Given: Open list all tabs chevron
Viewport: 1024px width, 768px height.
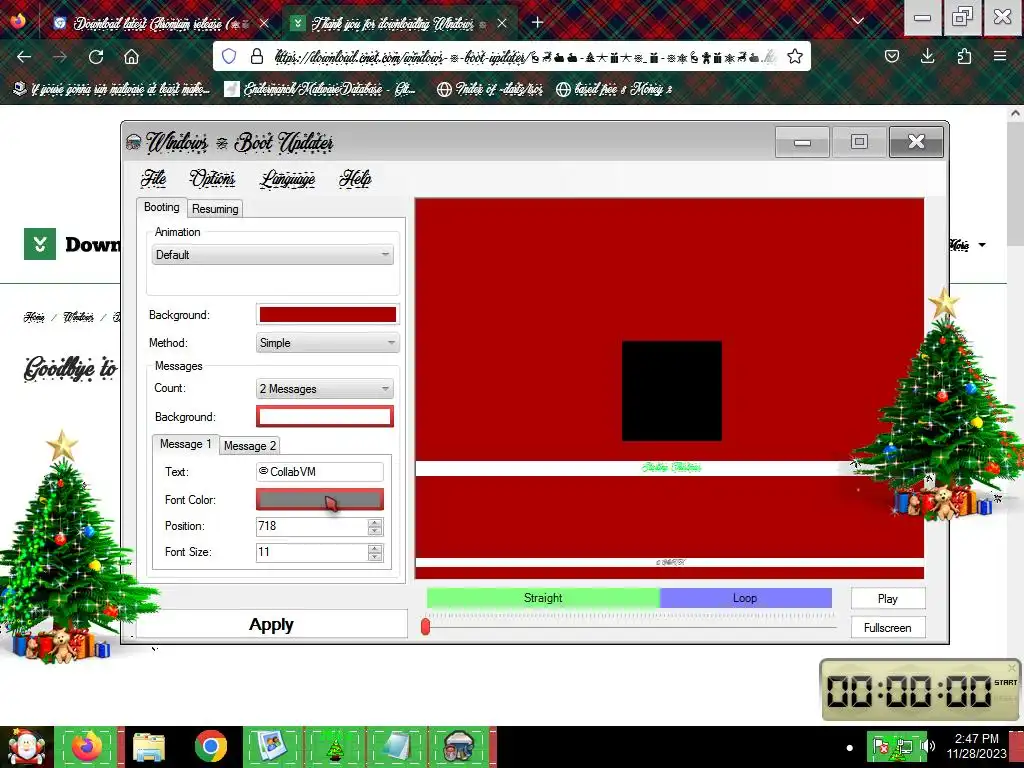Looking at the screenshot, I should click(857, 22).
